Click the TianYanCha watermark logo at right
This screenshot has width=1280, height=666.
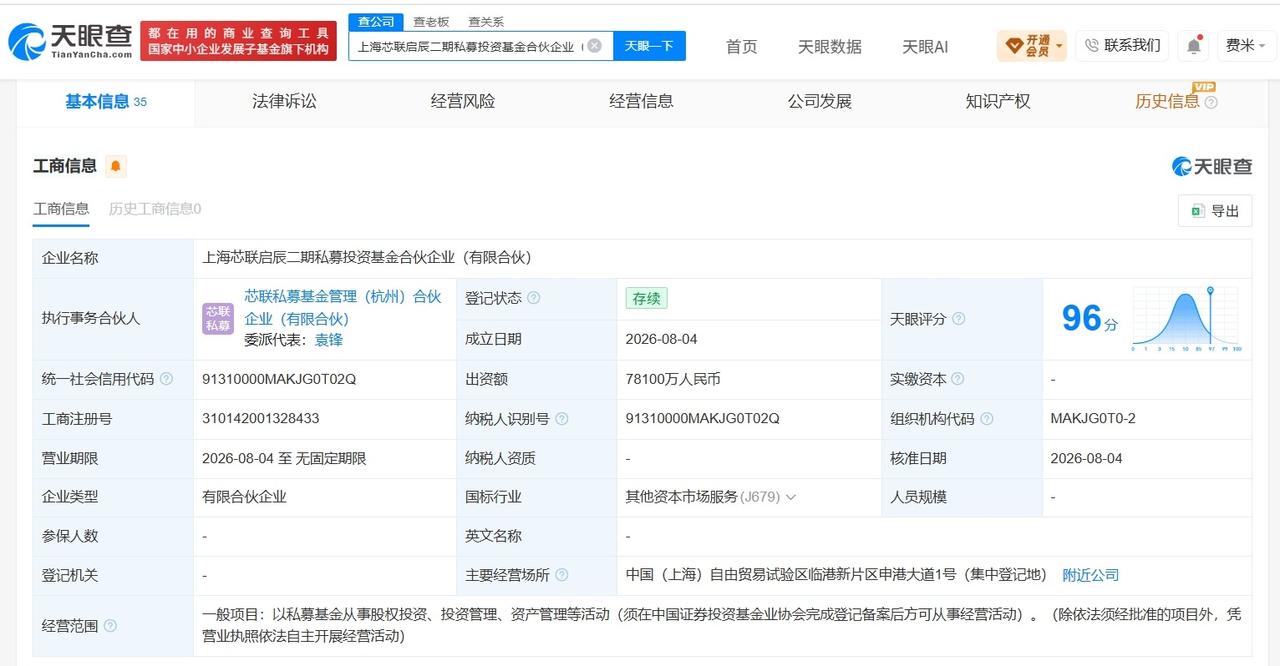tap(1212, 166)
